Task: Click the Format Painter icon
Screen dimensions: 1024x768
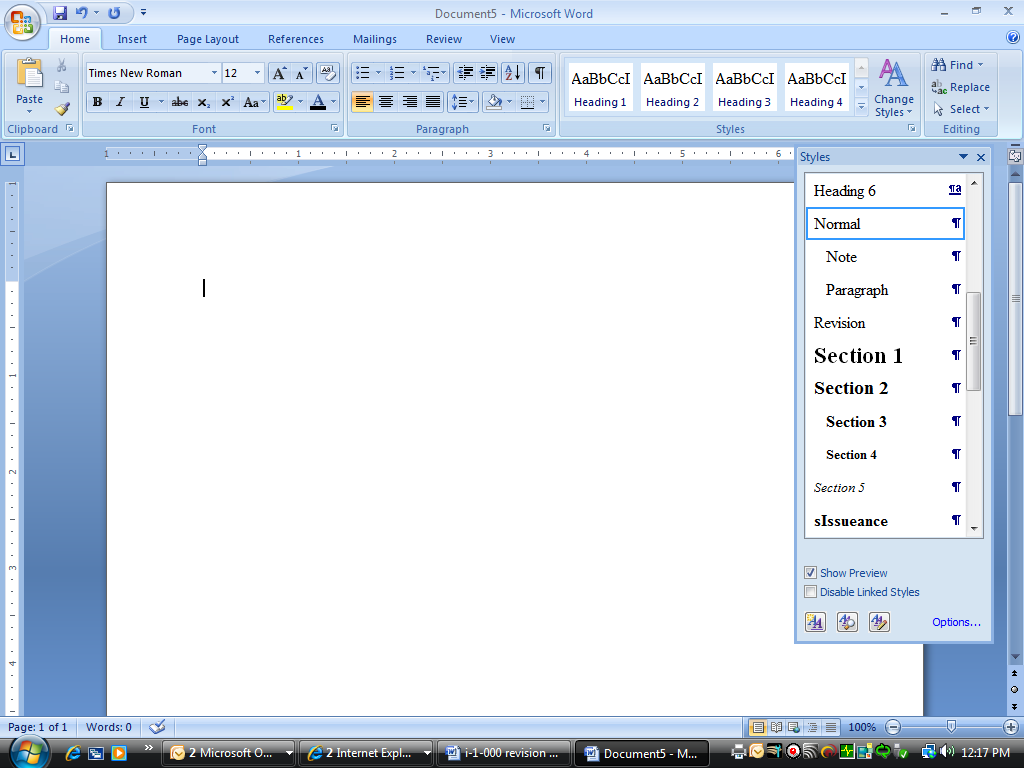Action: click(62, 109)
